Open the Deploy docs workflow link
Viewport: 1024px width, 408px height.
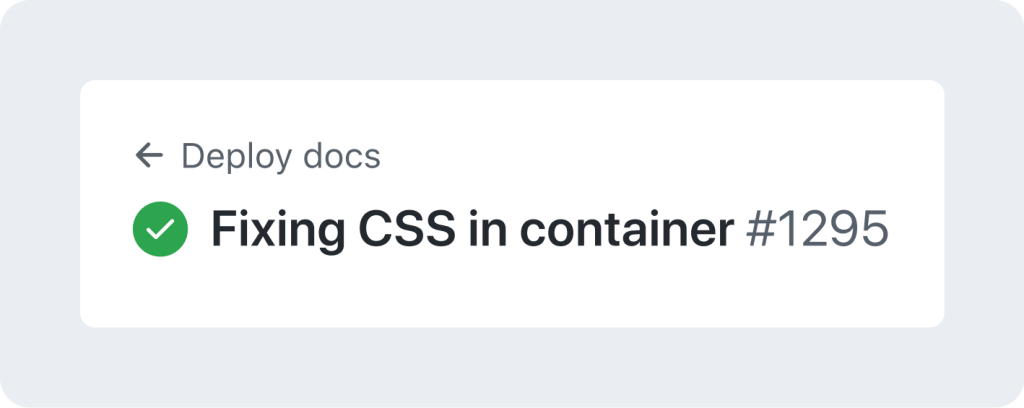coord(280,156)
